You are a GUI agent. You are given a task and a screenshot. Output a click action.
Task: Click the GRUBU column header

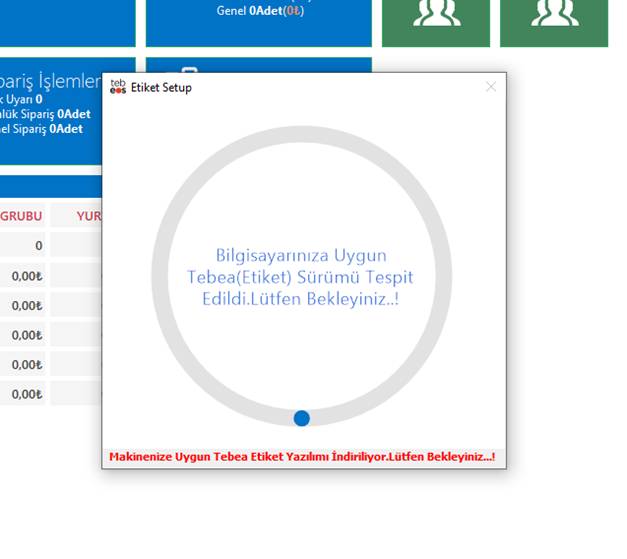pyautogui.click(x=21, y=216)
